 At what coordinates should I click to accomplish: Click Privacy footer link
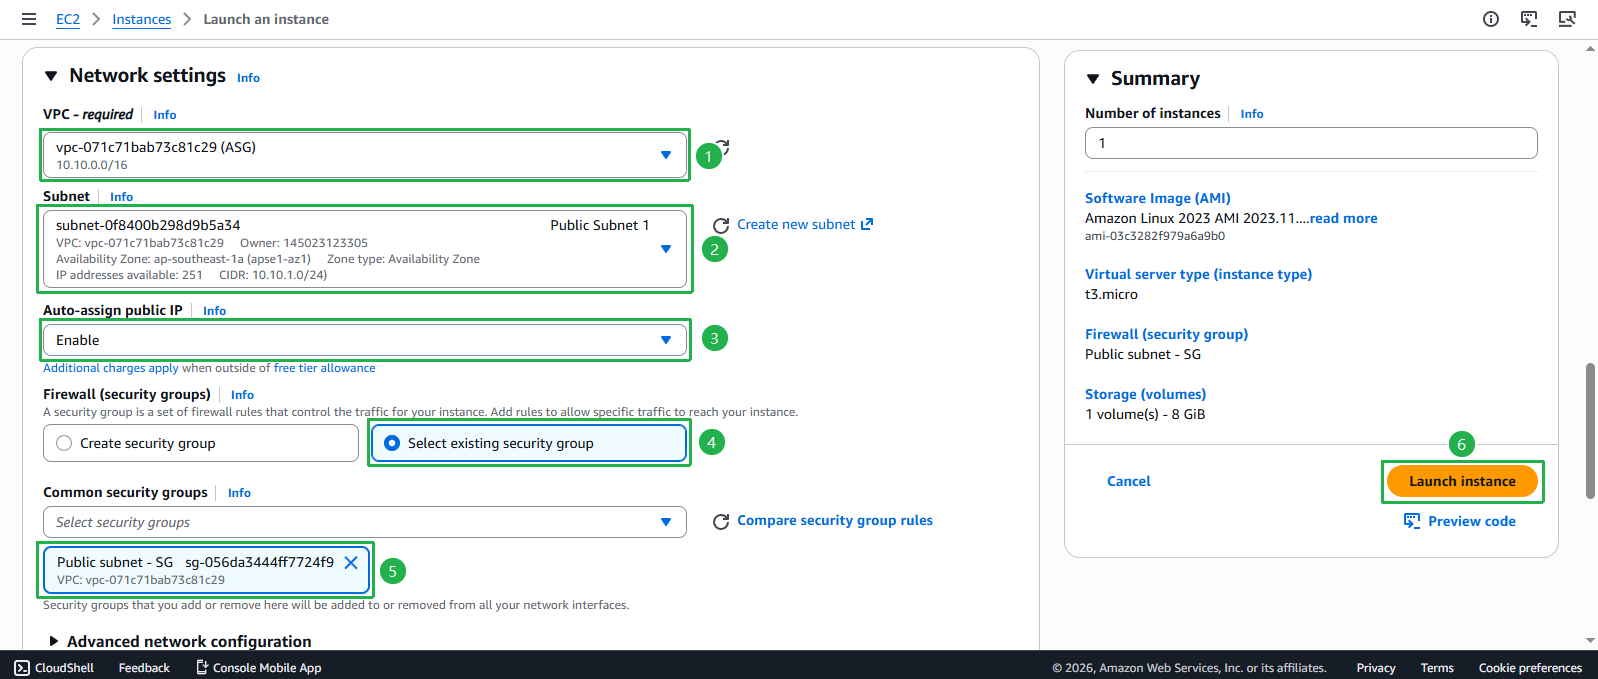tap(1376, 668)
